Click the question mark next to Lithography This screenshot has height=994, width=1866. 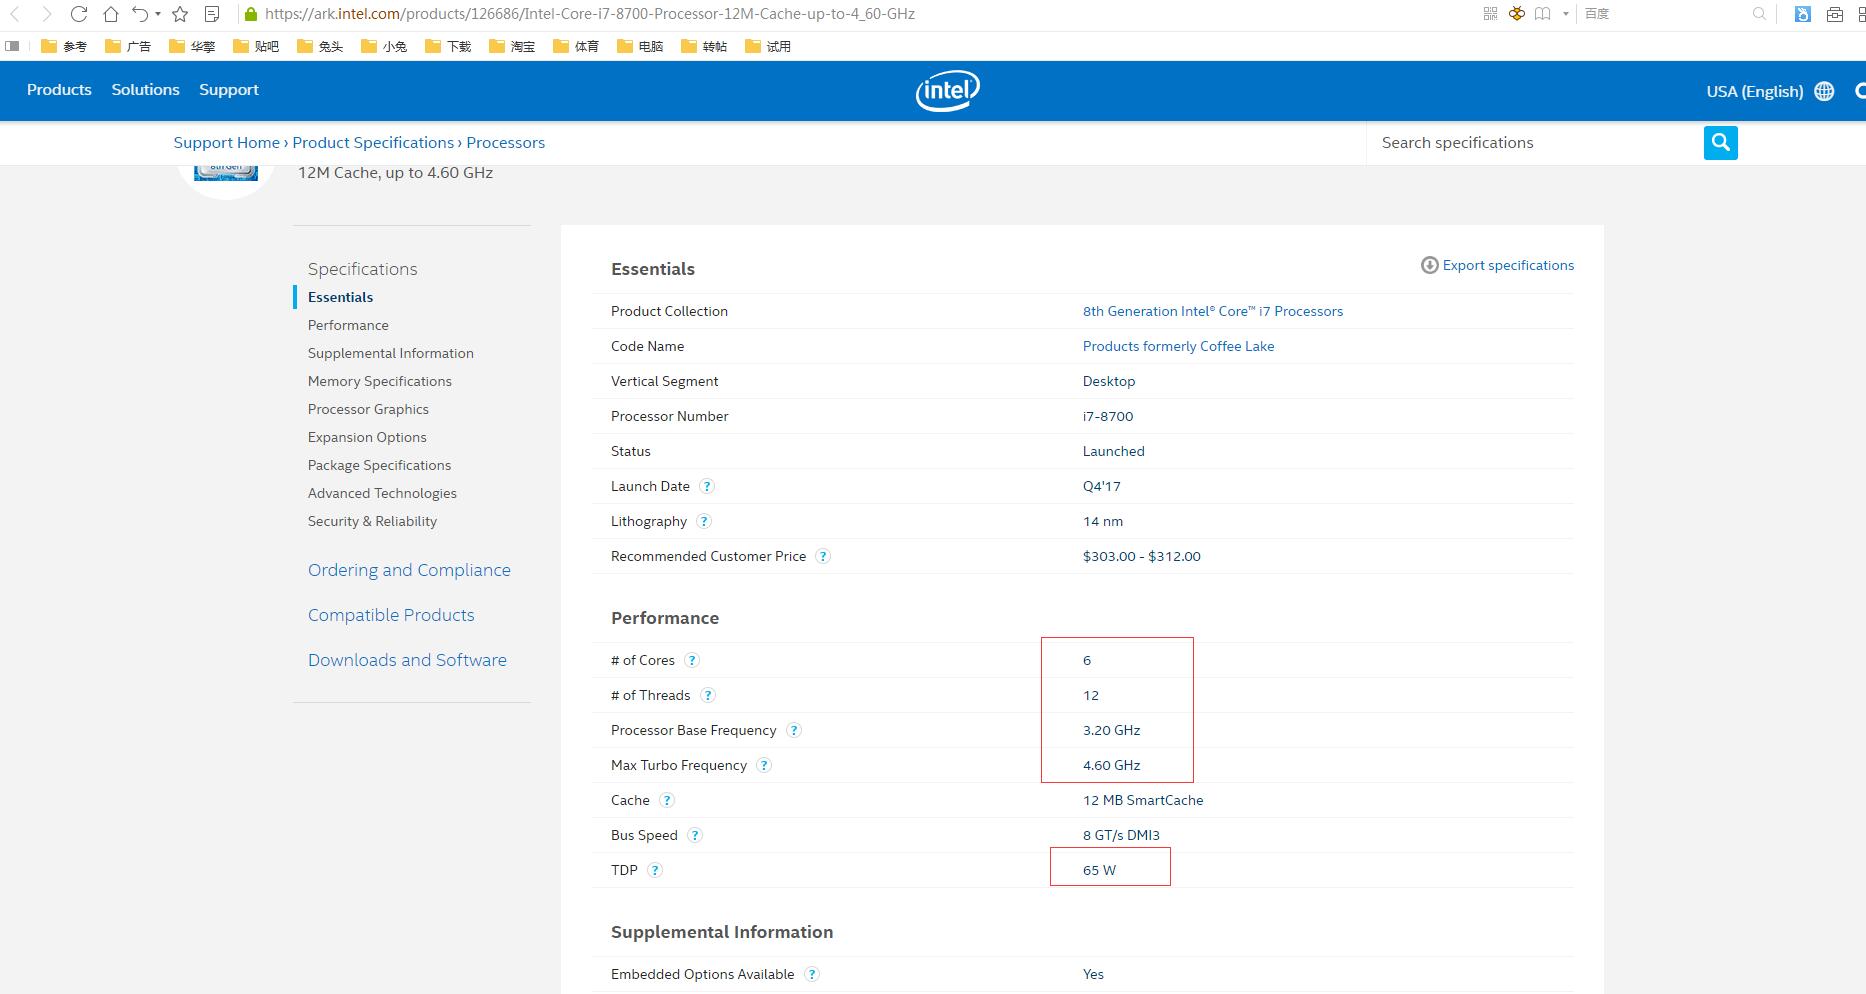(x=704, y=521)
